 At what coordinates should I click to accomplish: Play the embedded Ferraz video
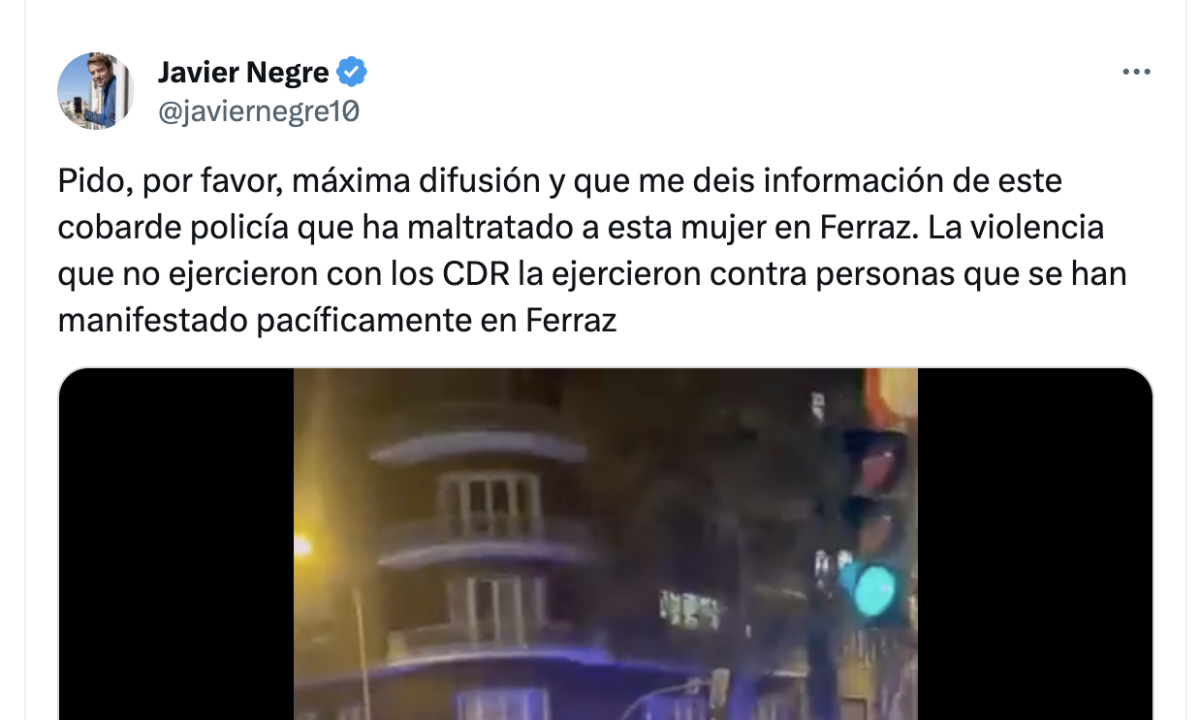[x=605, y=544]
